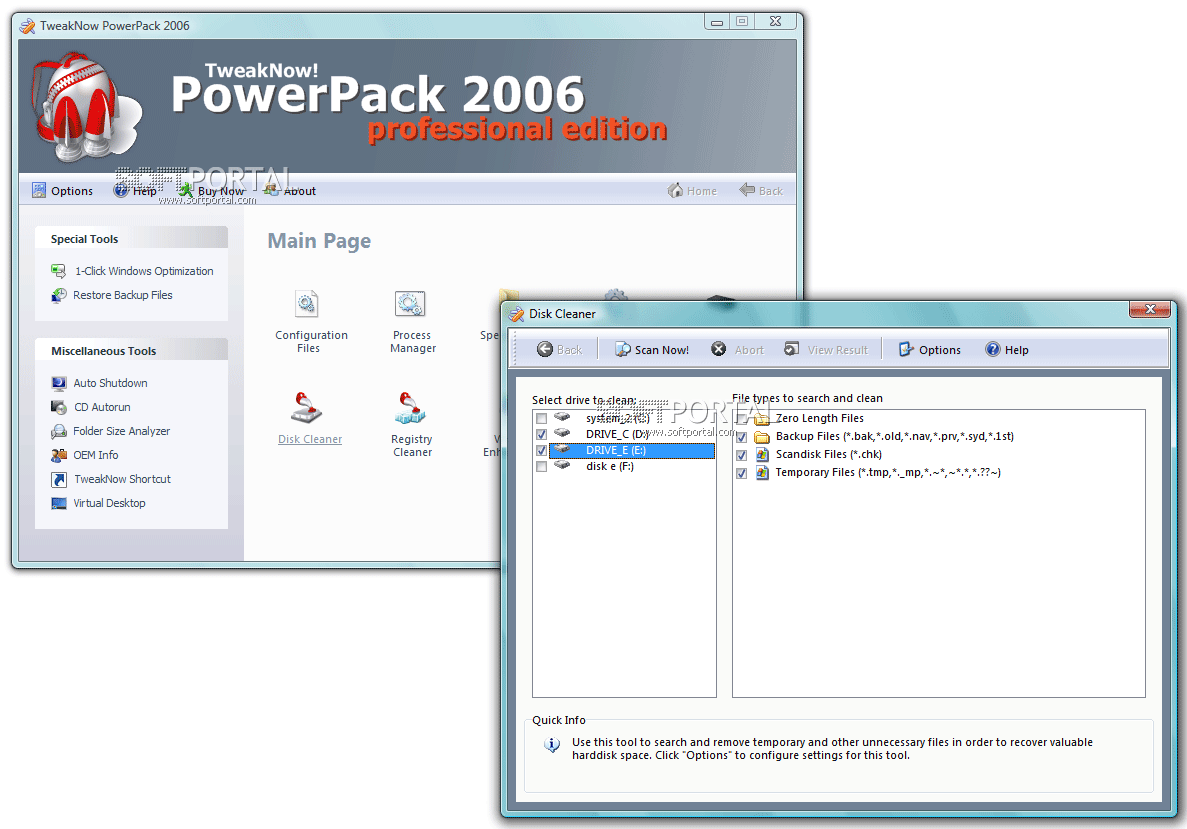Select CD Autorun tool icon
The height and width of the screenshot is (829, 1187).
58,407
